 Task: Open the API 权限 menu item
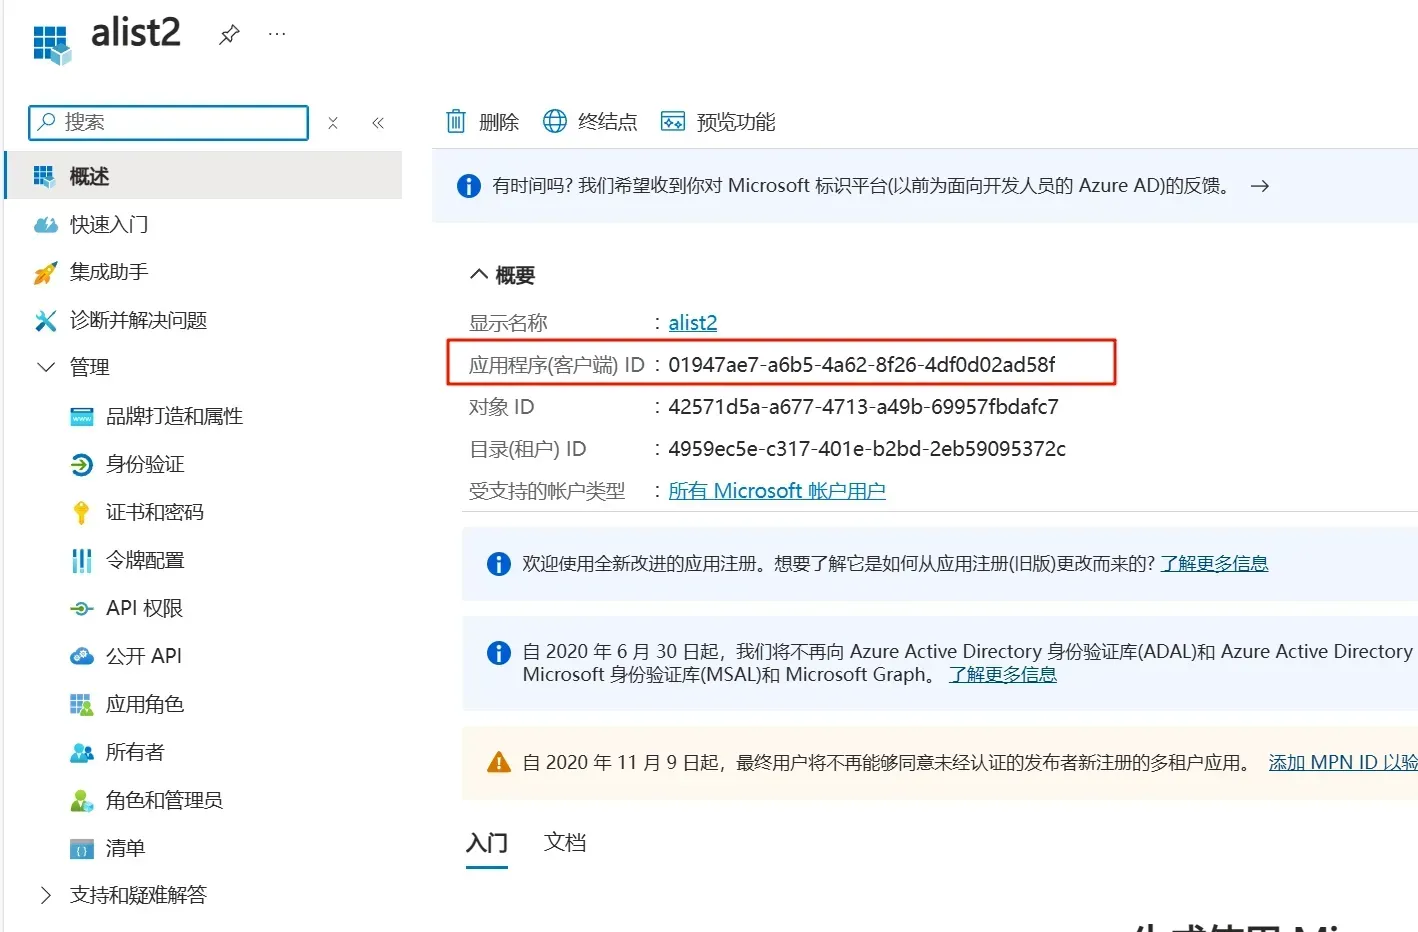(144, 608)
